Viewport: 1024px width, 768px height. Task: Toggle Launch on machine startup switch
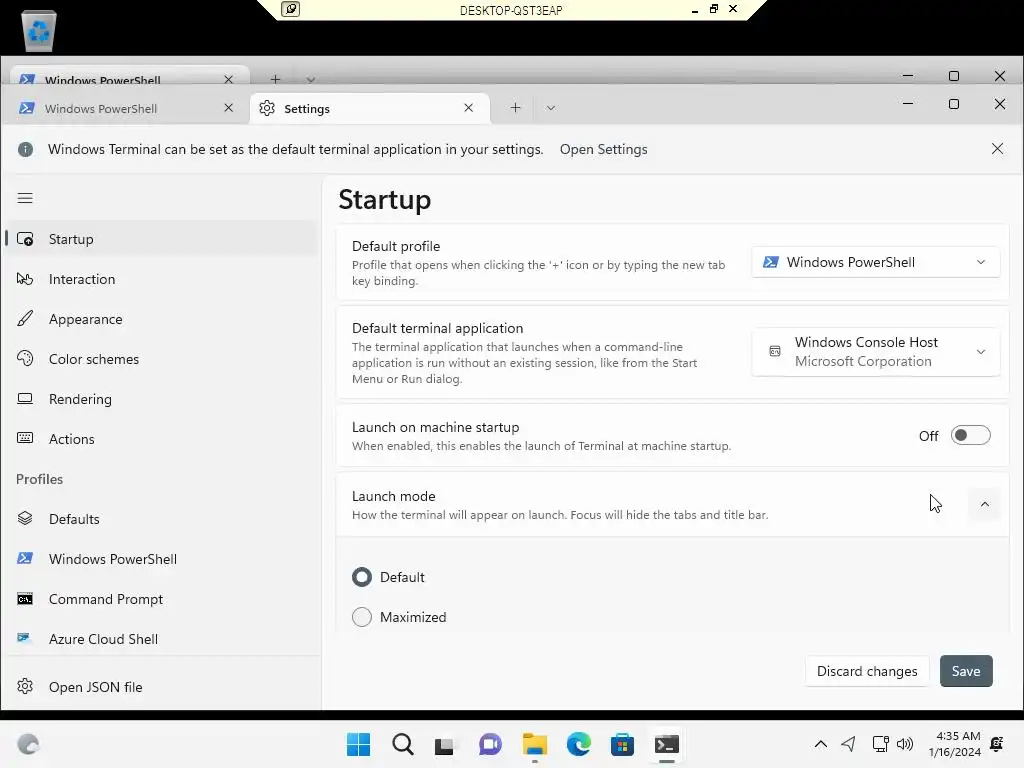click(x=970, y=436)
